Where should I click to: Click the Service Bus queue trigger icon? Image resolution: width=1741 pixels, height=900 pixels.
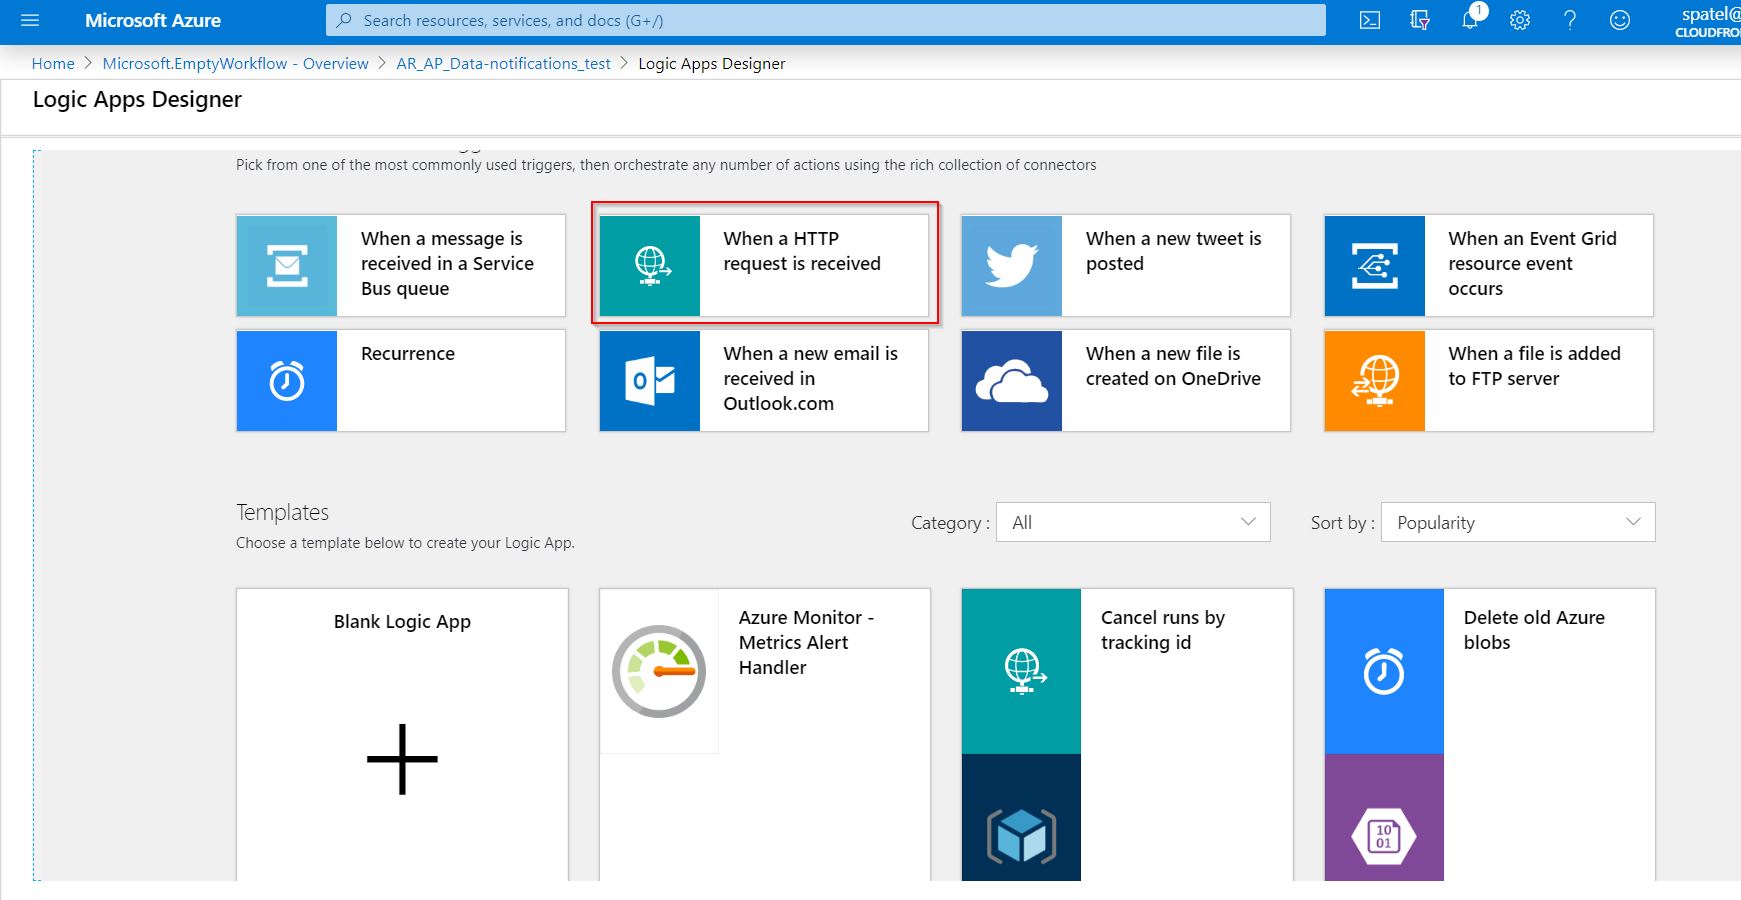click(x=287, y=266)
